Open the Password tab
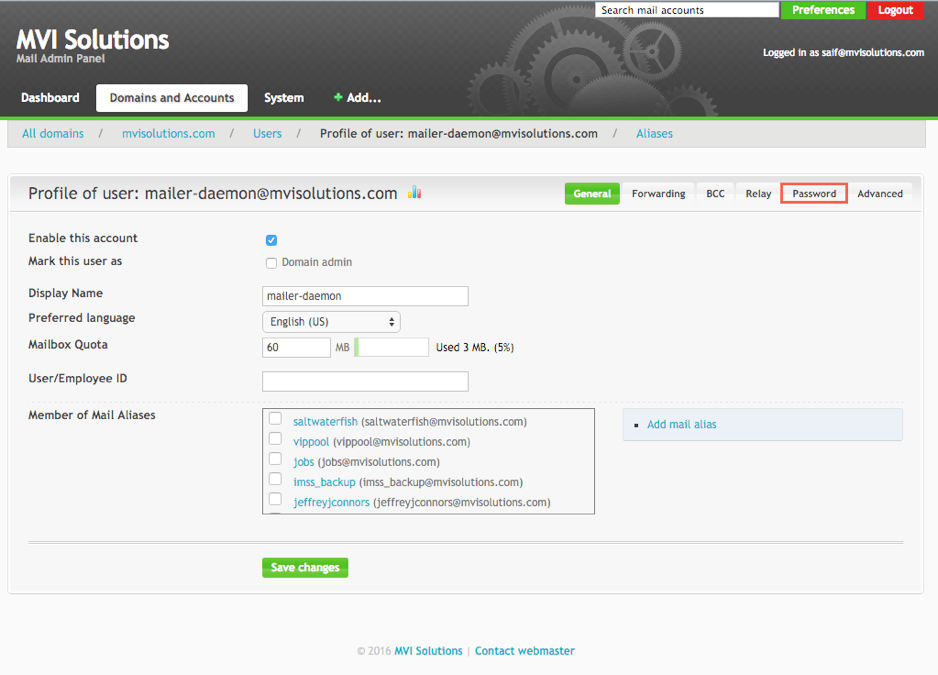Viewport: 938px width, 675px height. 814,193
